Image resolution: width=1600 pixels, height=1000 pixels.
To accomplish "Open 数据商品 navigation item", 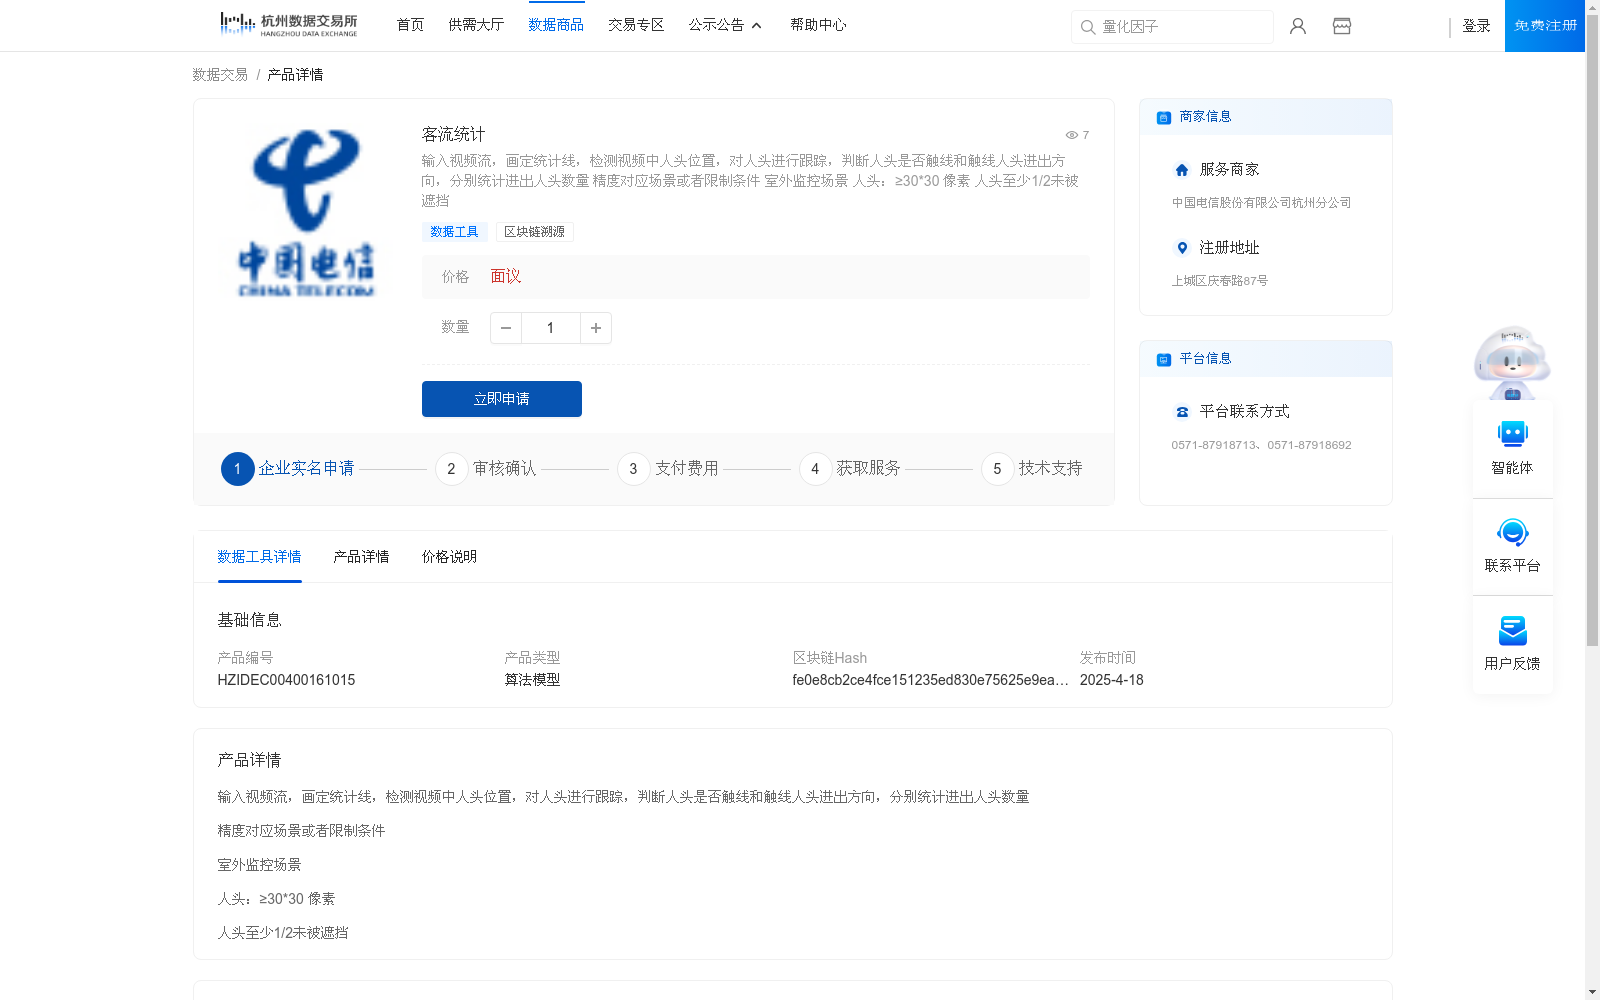I will click(556, 25).
